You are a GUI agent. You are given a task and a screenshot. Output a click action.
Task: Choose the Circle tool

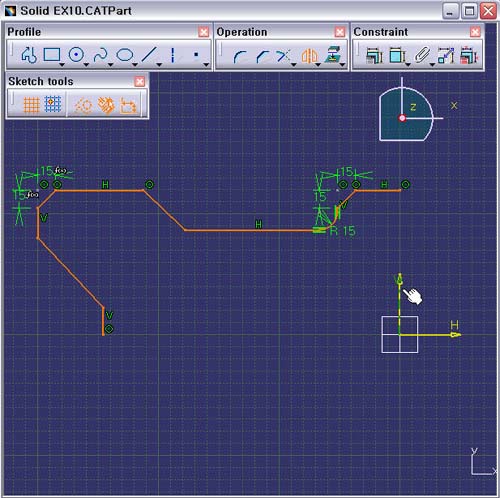click(76, 55)
